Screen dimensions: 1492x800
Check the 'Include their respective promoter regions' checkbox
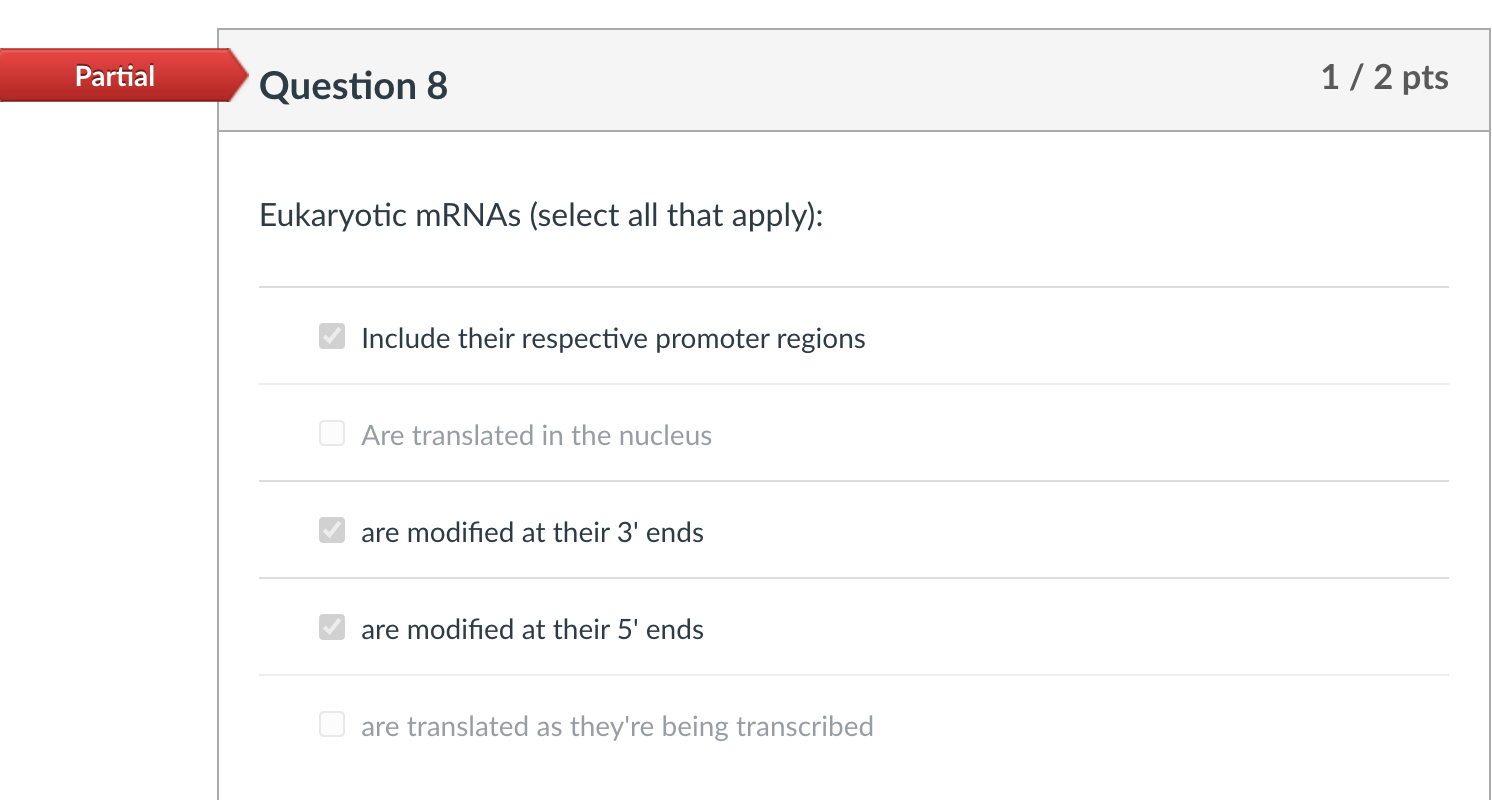click(332, 337)
